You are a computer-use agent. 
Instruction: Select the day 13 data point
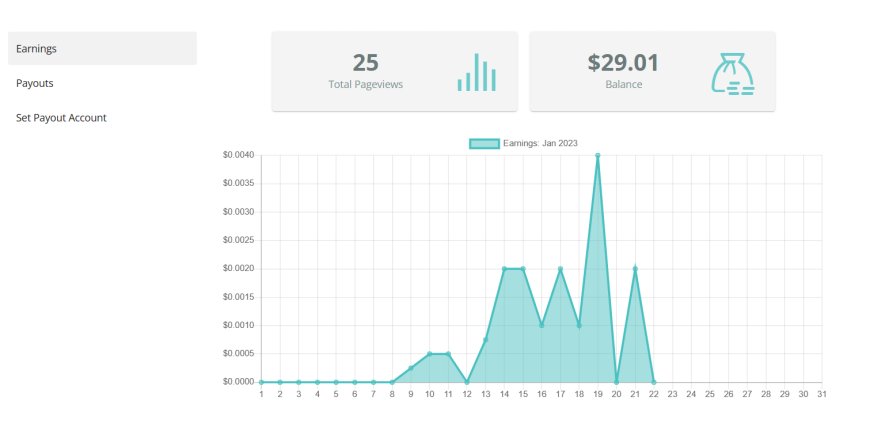485,340
